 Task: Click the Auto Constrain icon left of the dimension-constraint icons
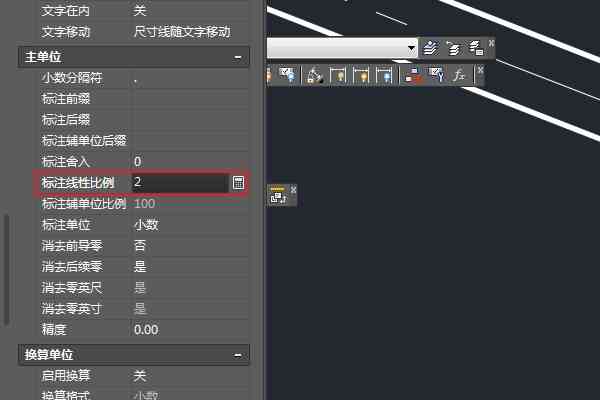click(315, 74)
